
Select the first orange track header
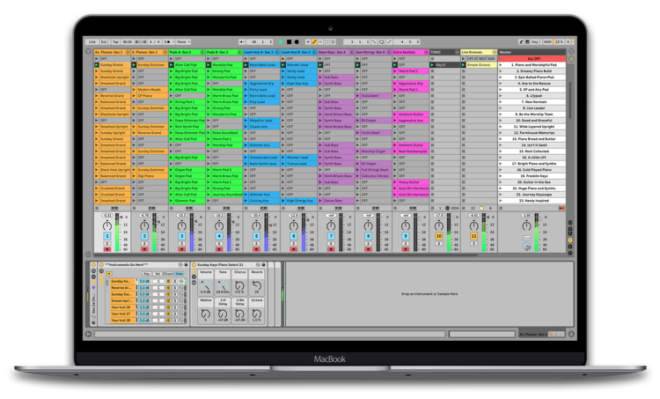112,52
